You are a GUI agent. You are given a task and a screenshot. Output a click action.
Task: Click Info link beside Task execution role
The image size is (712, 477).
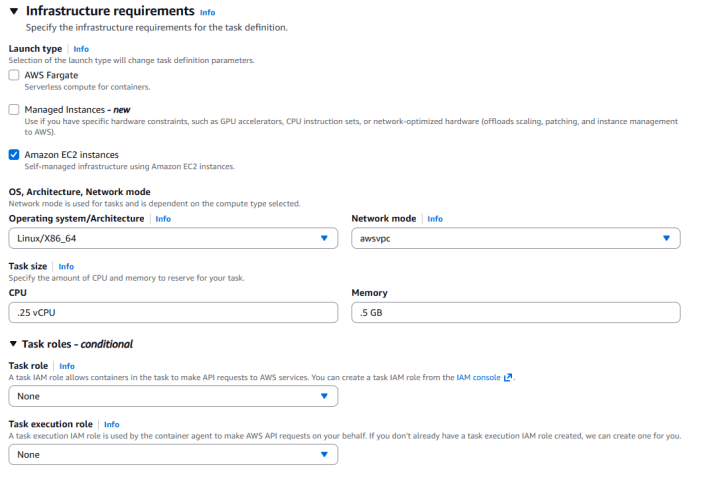point(111,424)
